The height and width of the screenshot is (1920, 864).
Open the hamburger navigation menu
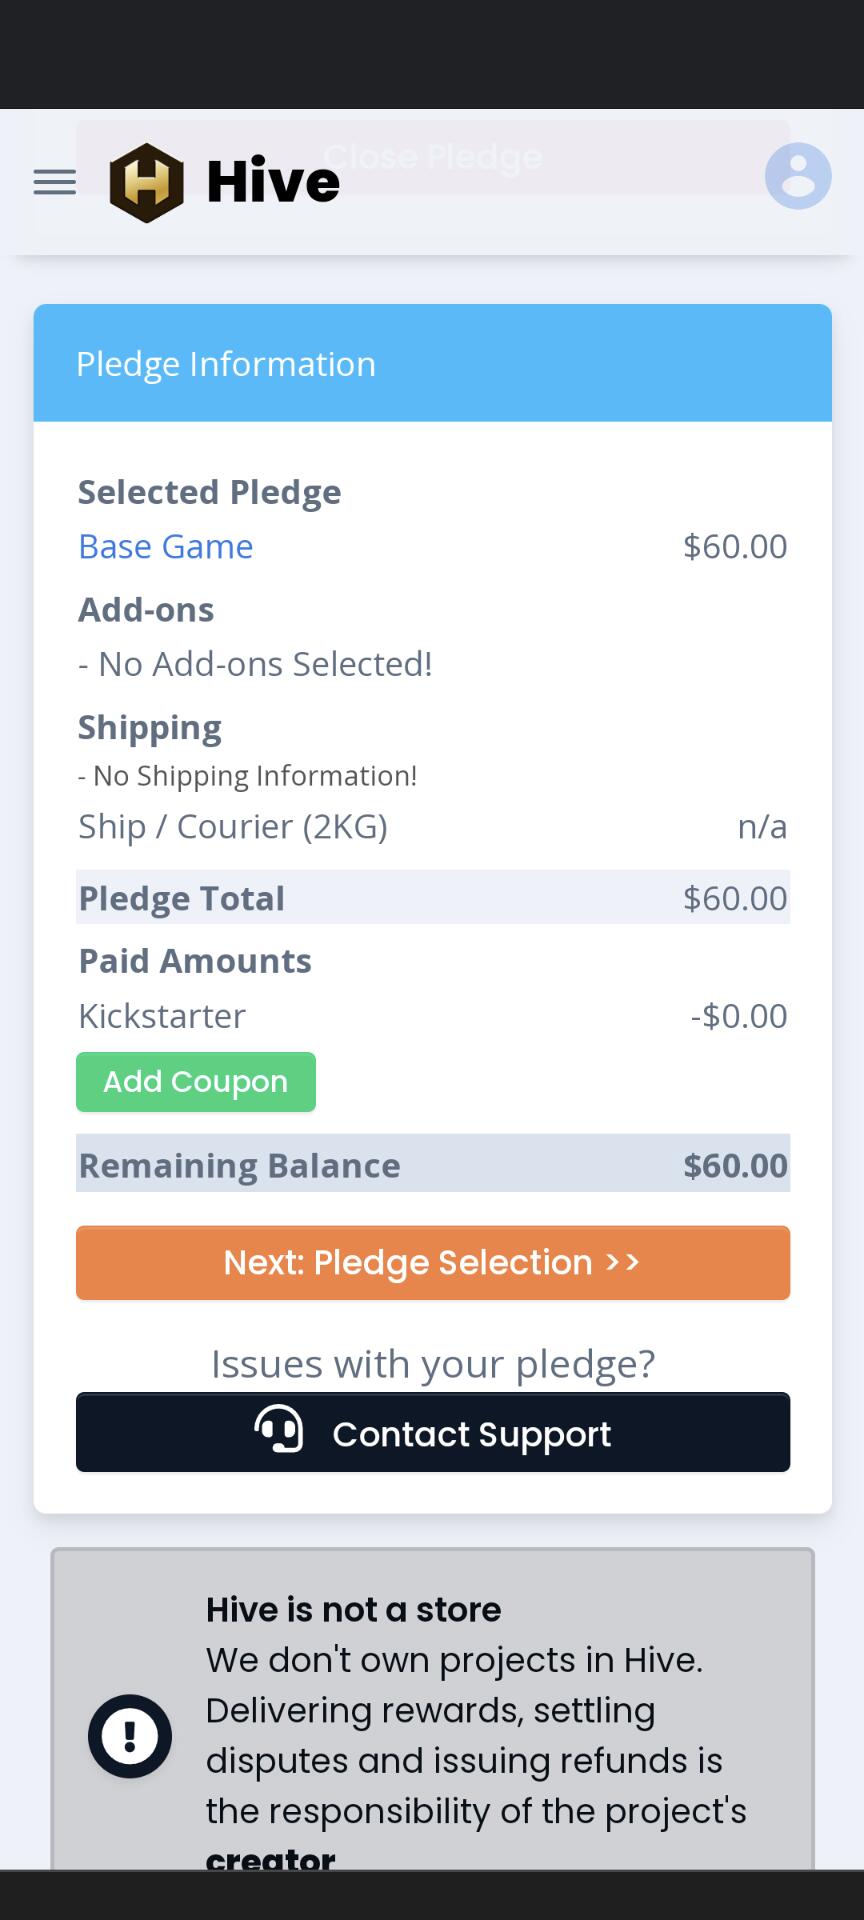pos(55,182)
